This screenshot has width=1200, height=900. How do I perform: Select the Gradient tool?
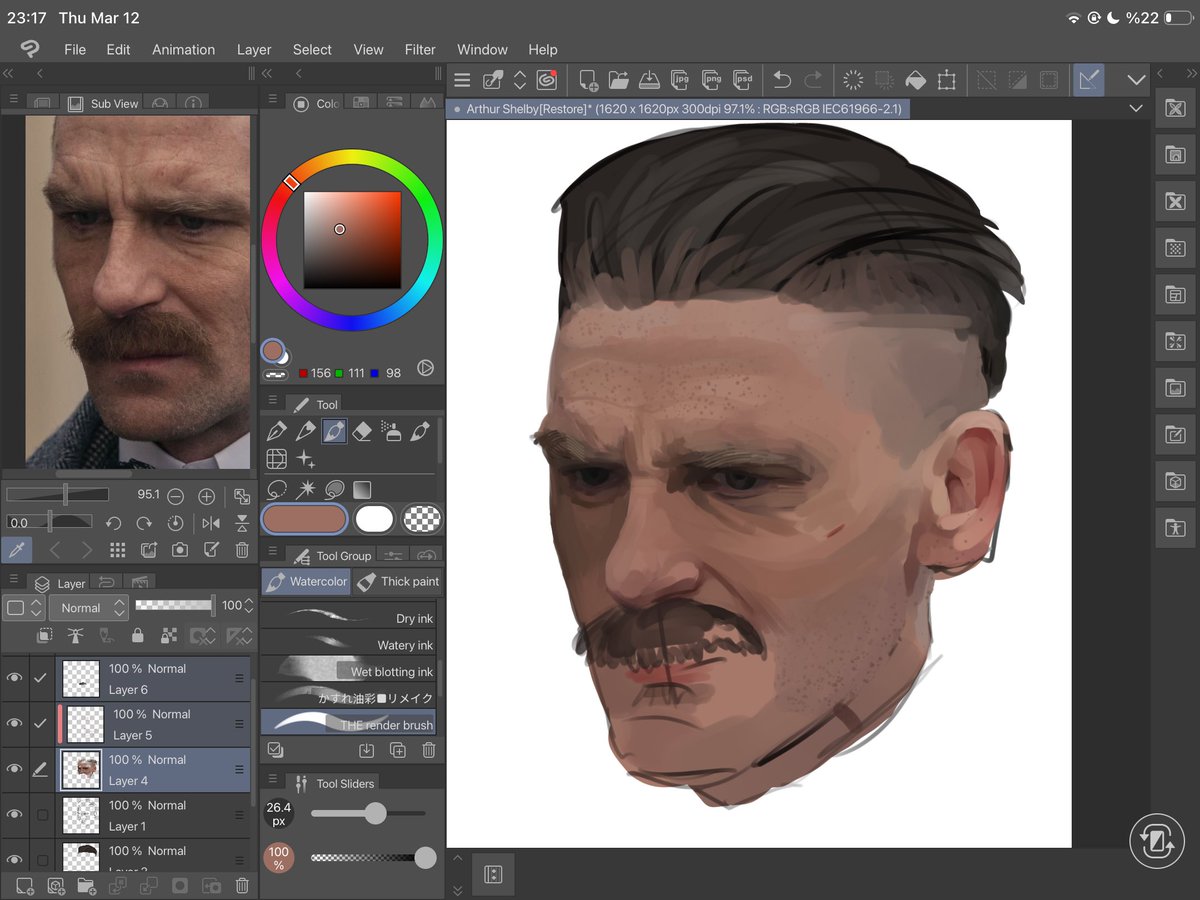[x=362, y=490]
